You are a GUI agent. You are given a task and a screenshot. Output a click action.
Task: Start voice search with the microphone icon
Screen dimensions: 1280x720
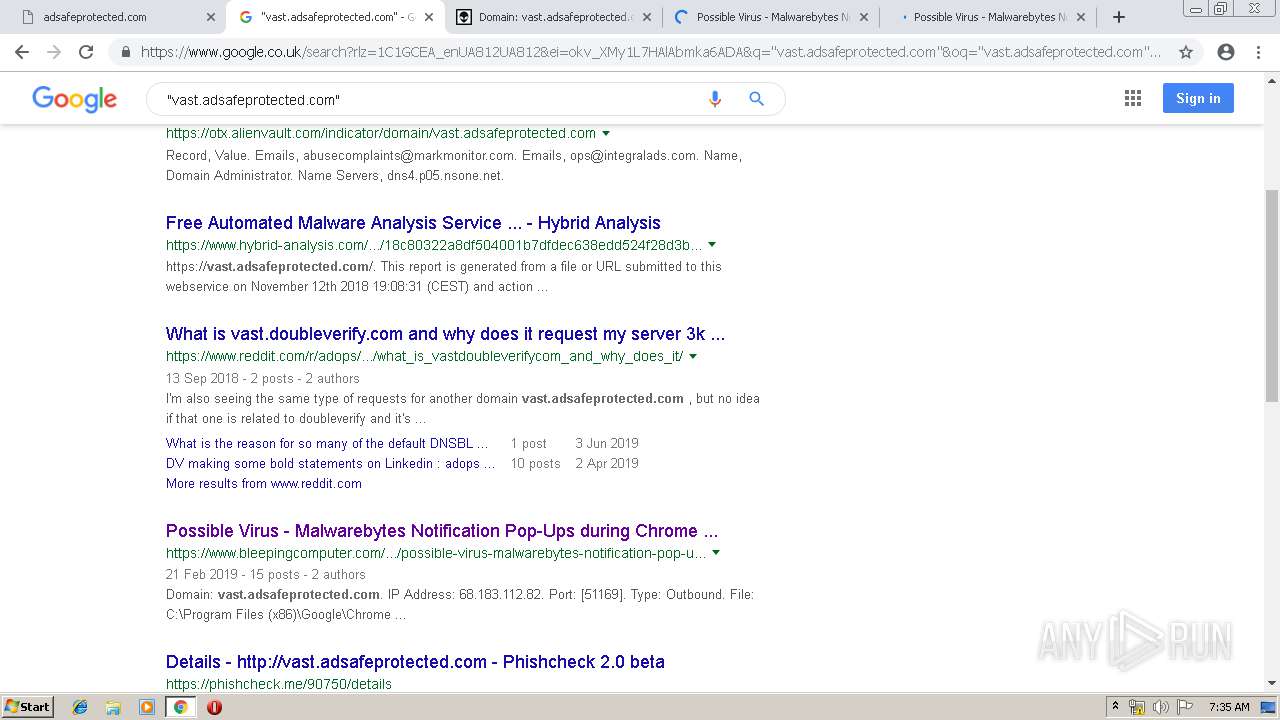click(714, 99)
